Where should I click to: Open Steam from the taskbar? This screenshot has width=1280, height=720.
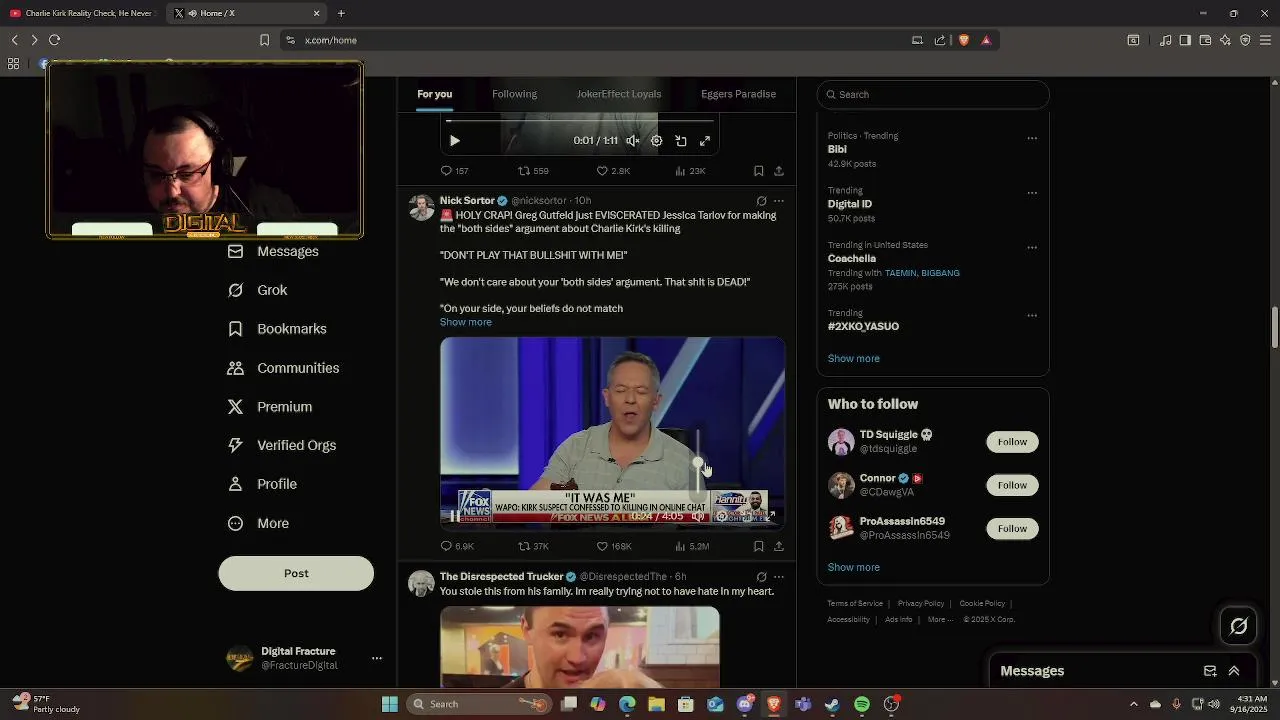pyautogui.click(x=832, y=704)
